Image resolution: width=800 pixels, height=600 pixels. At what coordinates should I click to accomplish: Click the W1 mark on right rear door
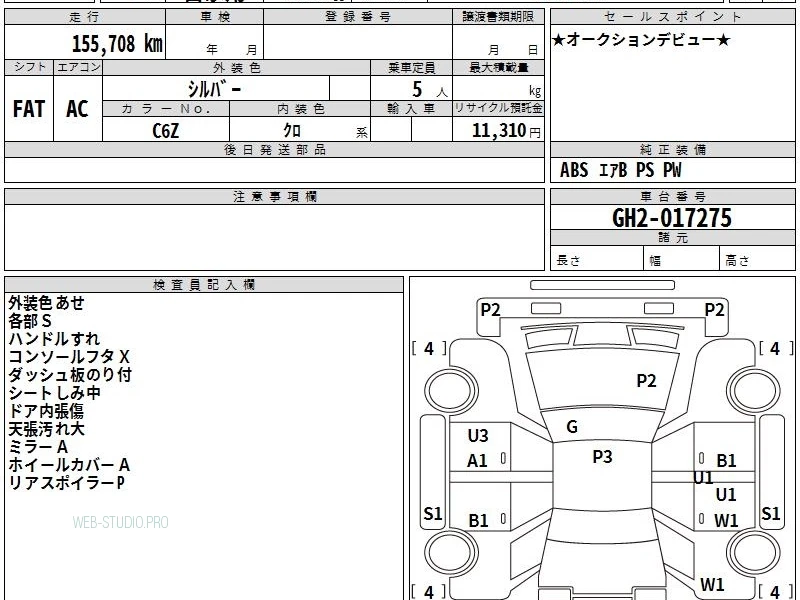click(x=726, y=520)
